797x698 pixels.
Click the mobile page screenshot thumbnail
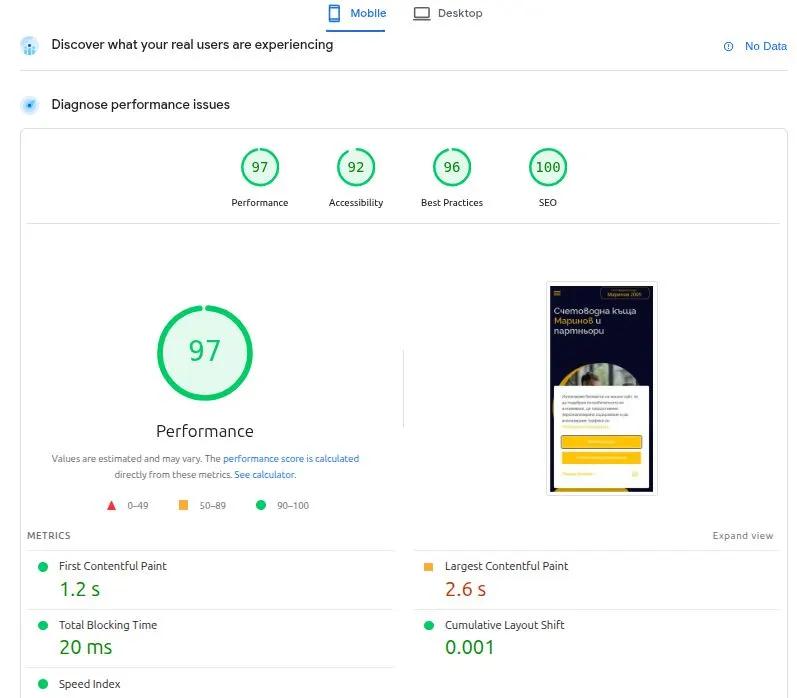point(602,388)
